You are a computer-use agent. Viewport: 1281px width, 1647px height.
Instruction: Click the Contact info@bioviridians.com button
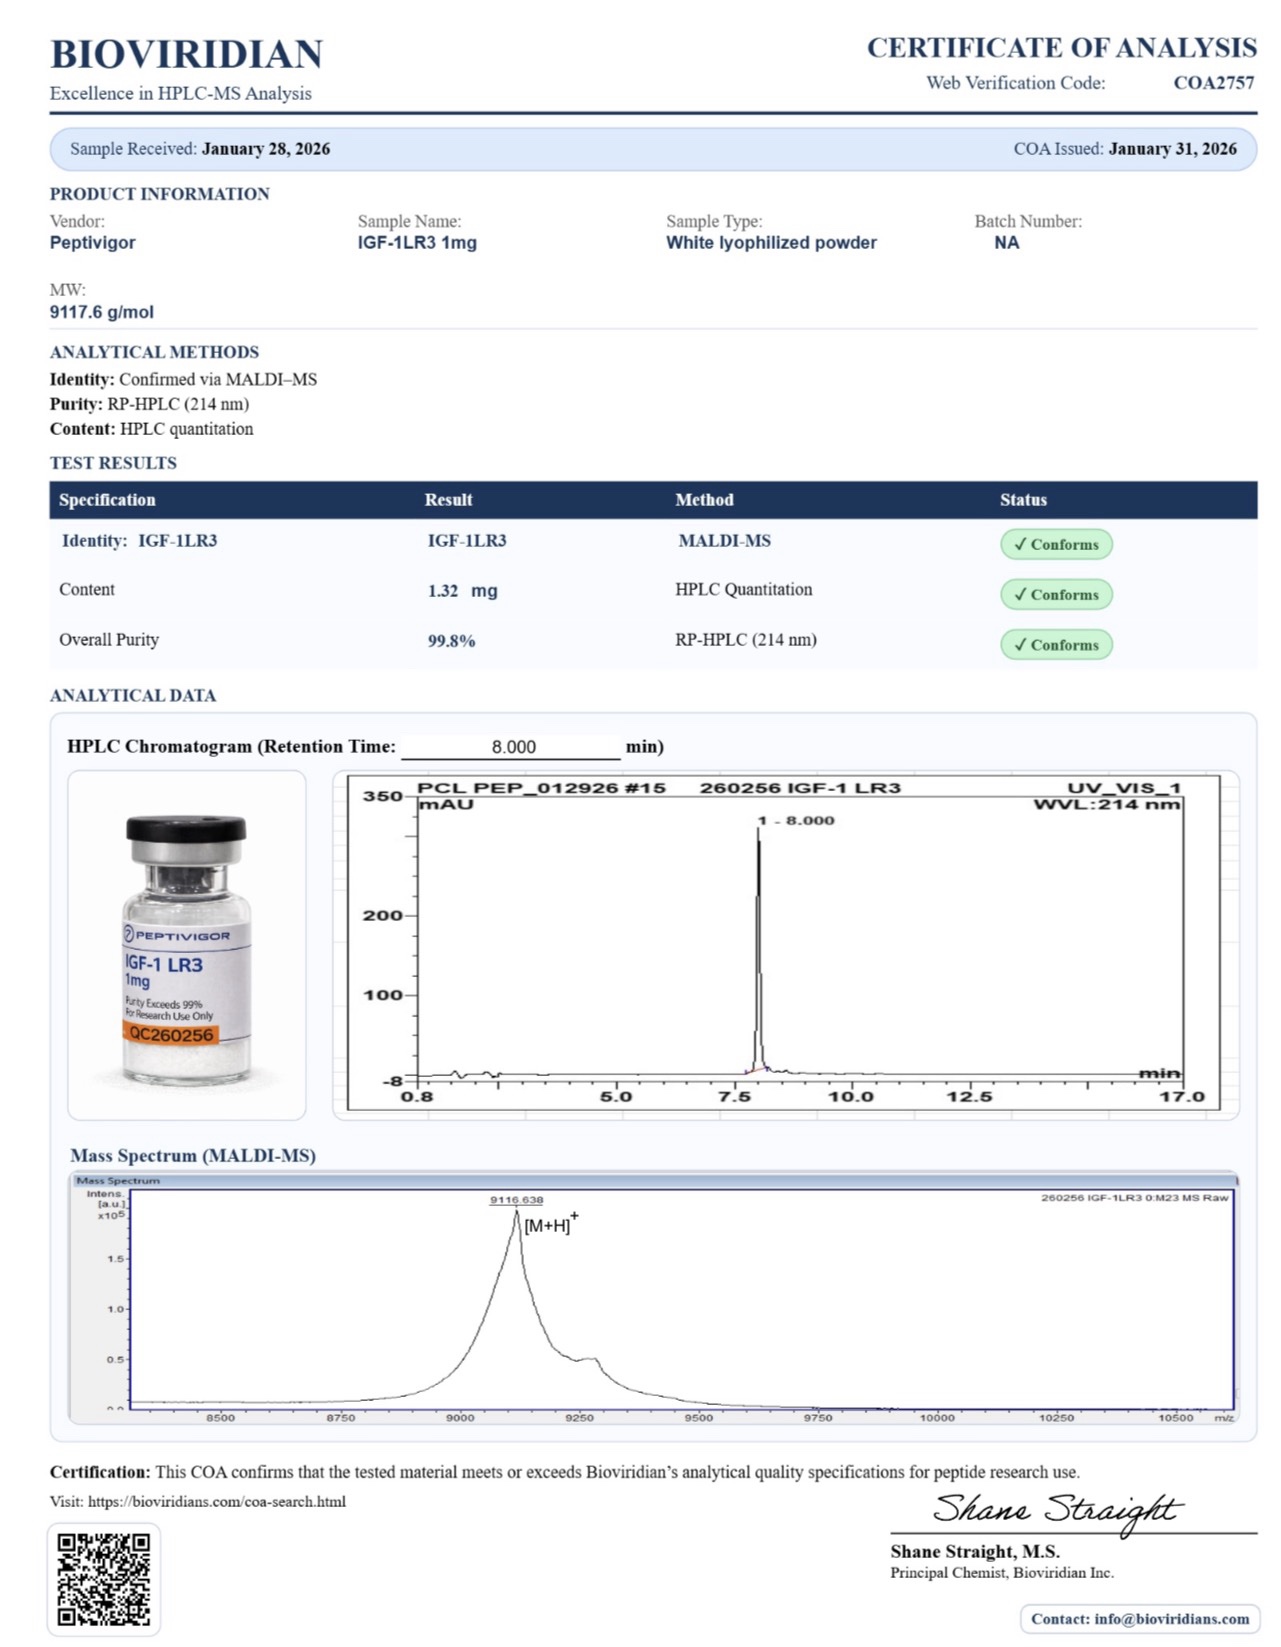point(1140,1618)
